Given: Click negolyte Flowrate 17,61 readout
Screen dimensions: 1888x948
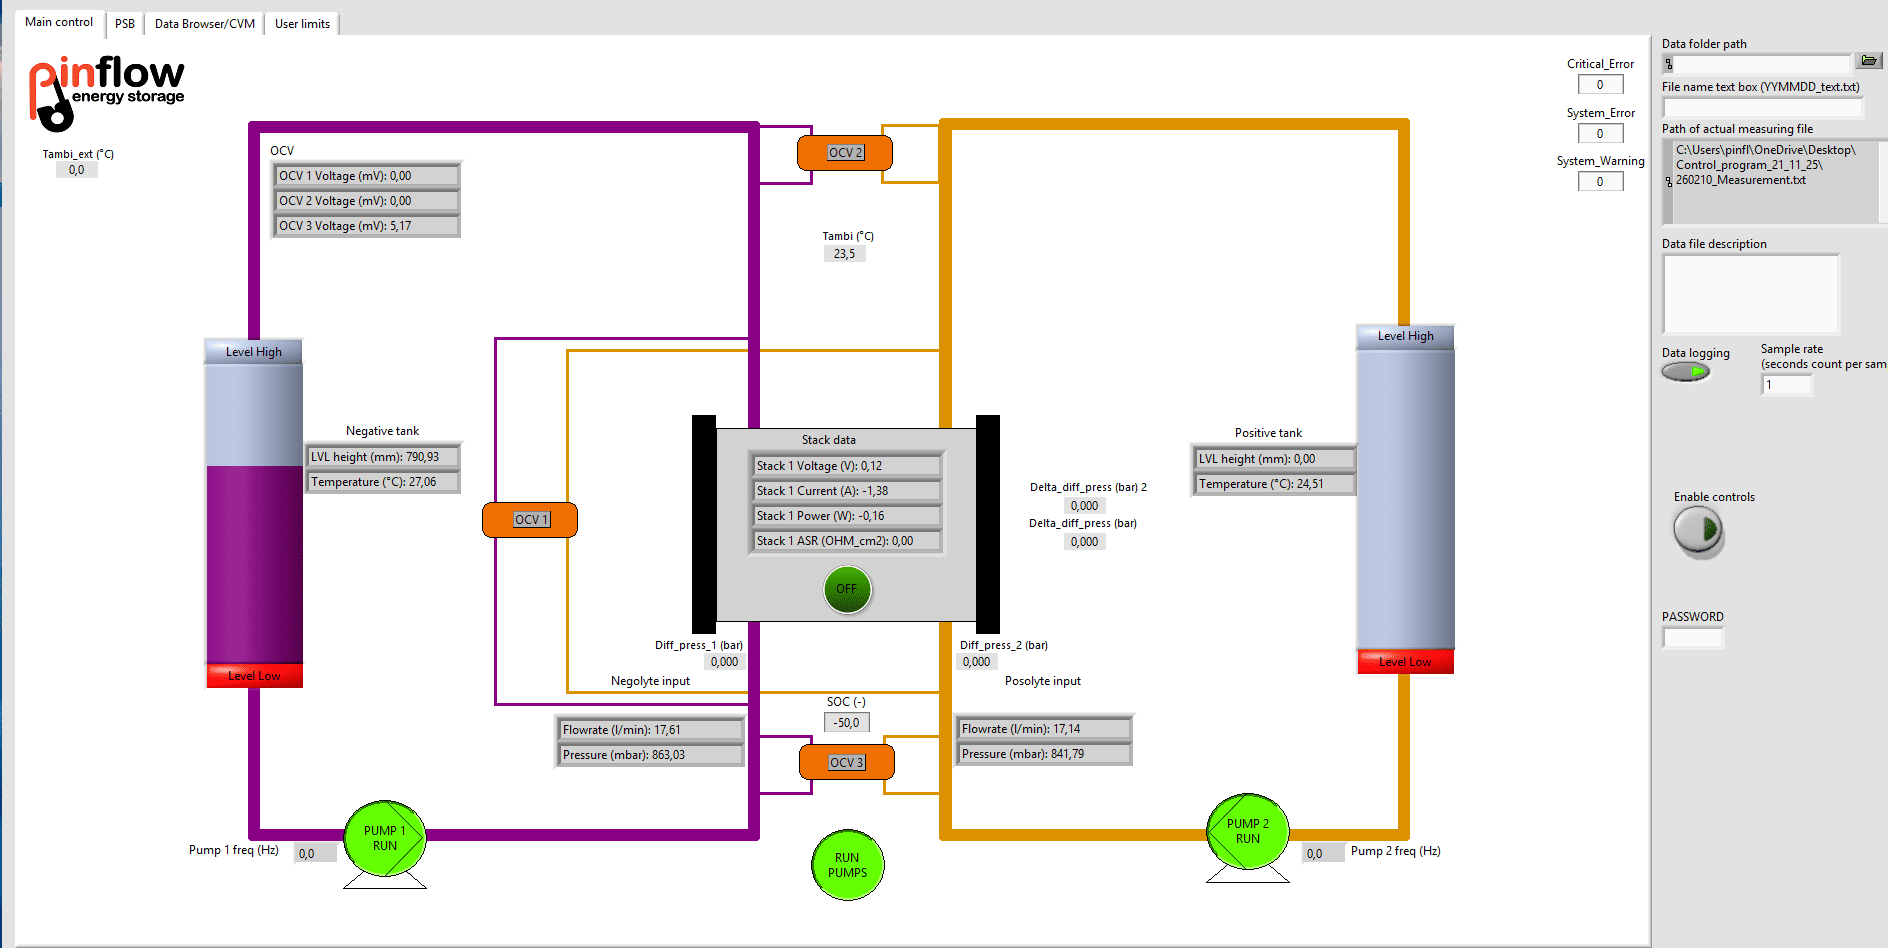Looking at the screenshot, I should (x=651, y=730).
